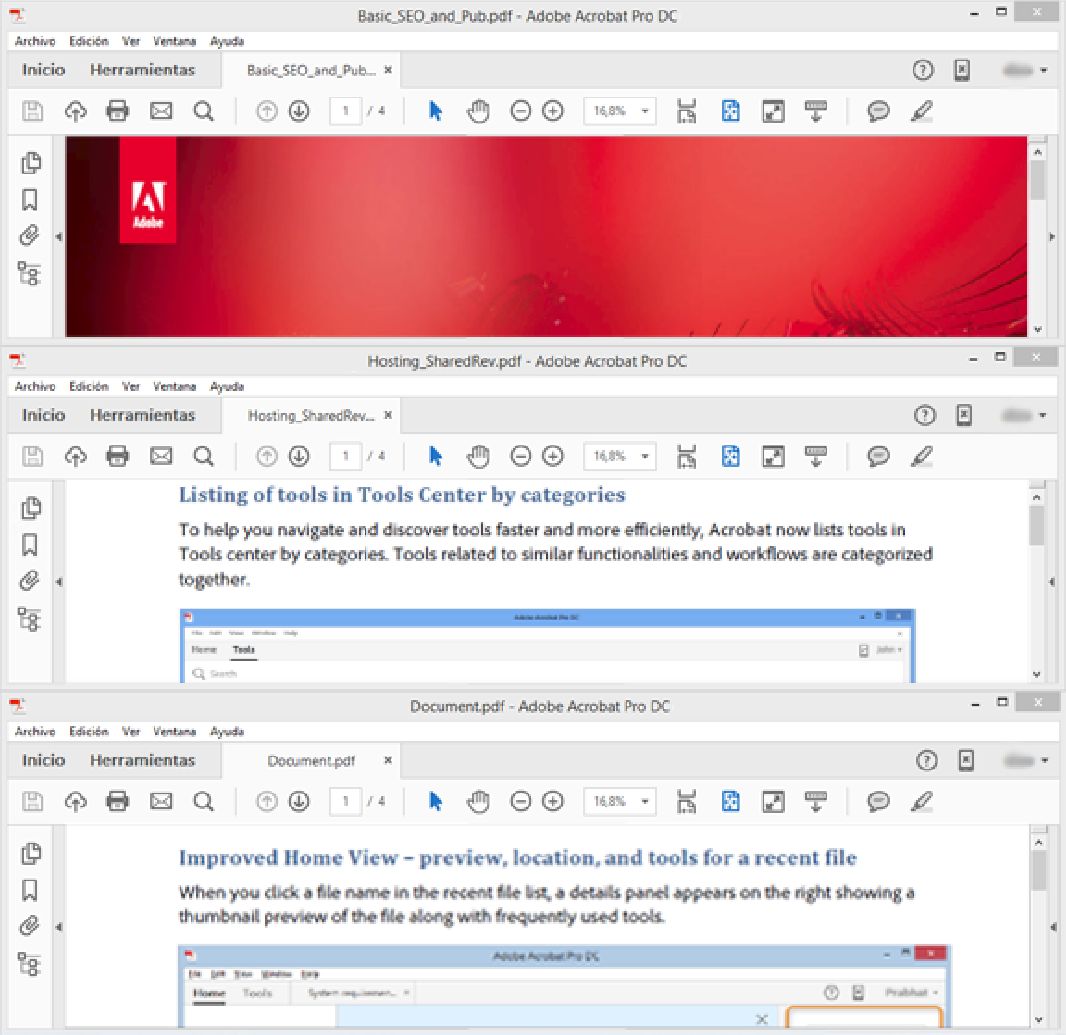Add a comment in Basic_SEO_and_Pub window

878,111
